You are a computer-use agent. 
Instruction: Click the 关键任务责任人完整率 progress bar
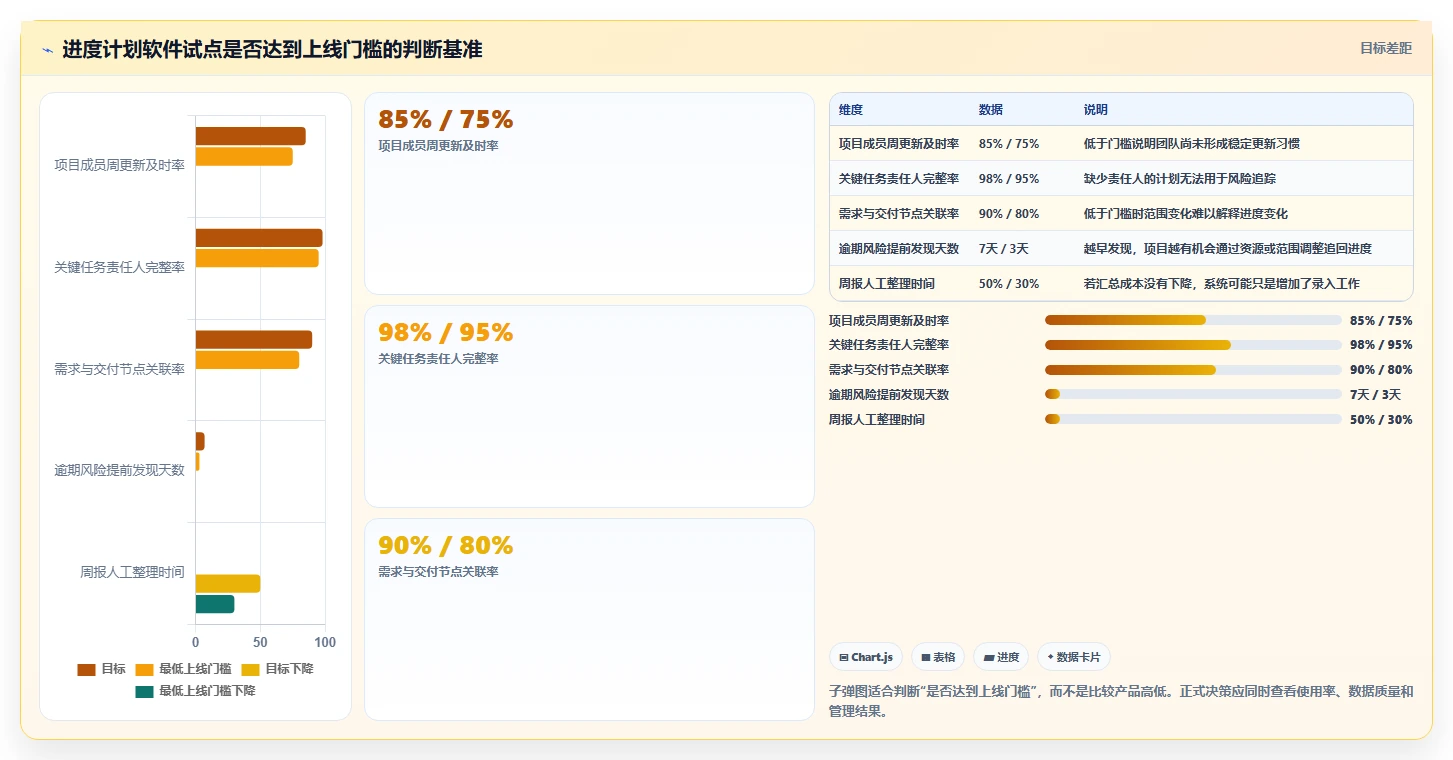(1193, 345)
